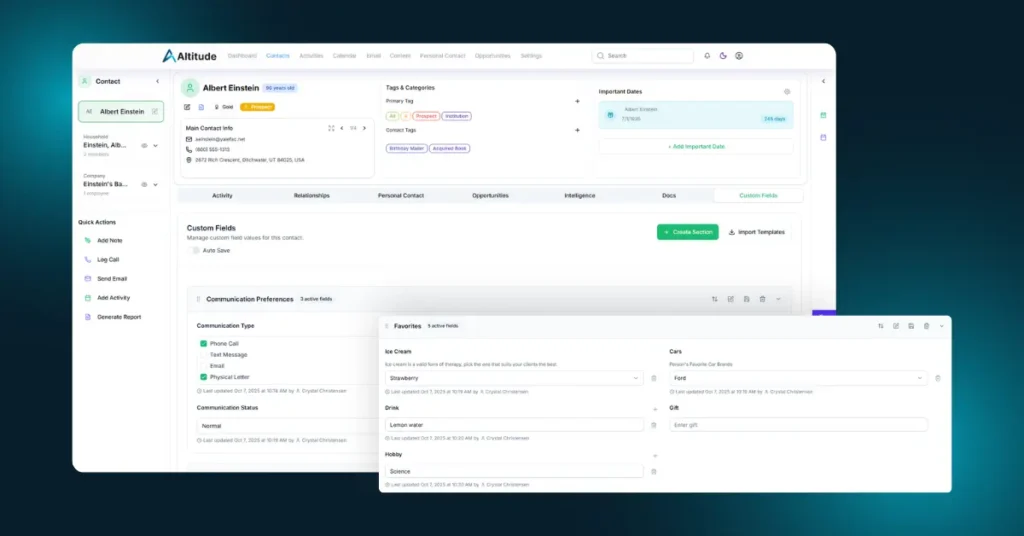1024x536 pixels.
Task: Switch to the Activity tab
Action: coord(222,196)
